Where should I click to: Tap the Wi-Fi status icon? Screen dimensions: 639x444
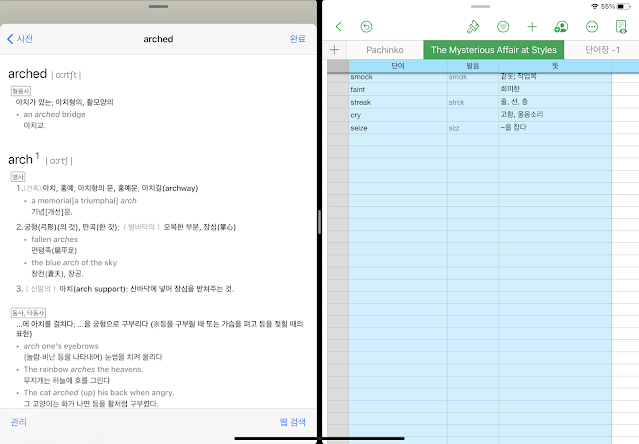pos(595,7)
